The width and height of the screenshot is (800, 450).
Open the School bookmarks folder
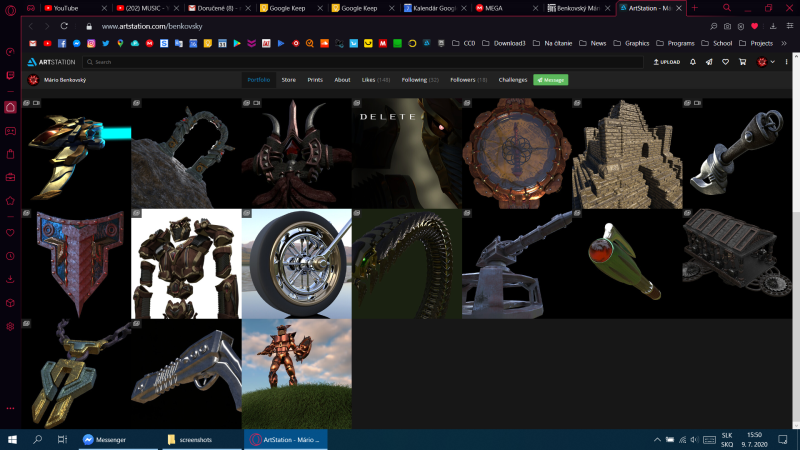point(717,43)
